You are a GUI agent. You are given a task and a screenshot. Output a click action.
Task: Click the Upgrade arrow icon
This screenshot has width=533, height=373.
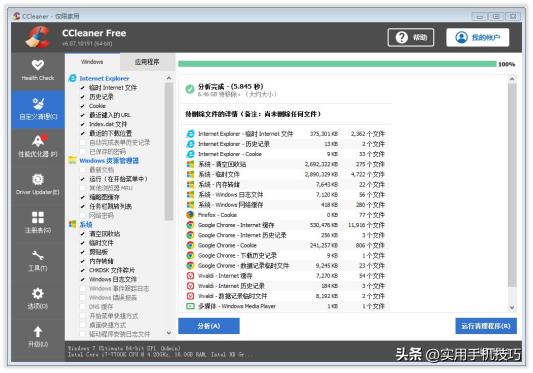(x=38, y=331)
